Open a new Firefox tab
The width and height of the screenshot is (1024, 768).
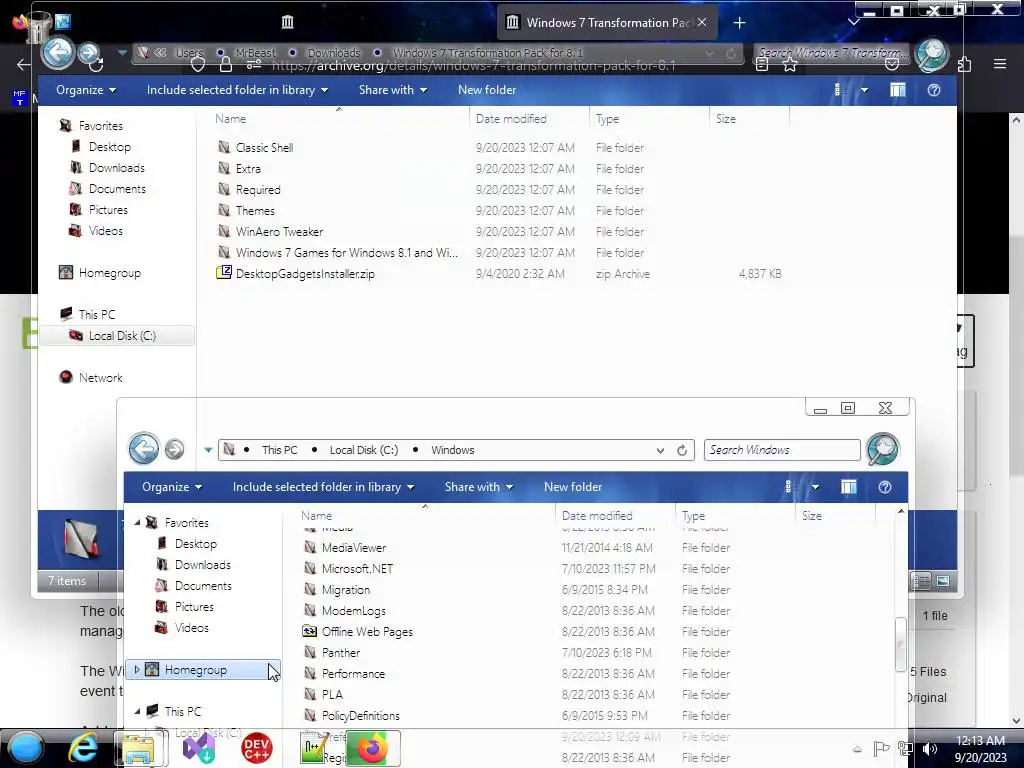click(x=739, y=23)
